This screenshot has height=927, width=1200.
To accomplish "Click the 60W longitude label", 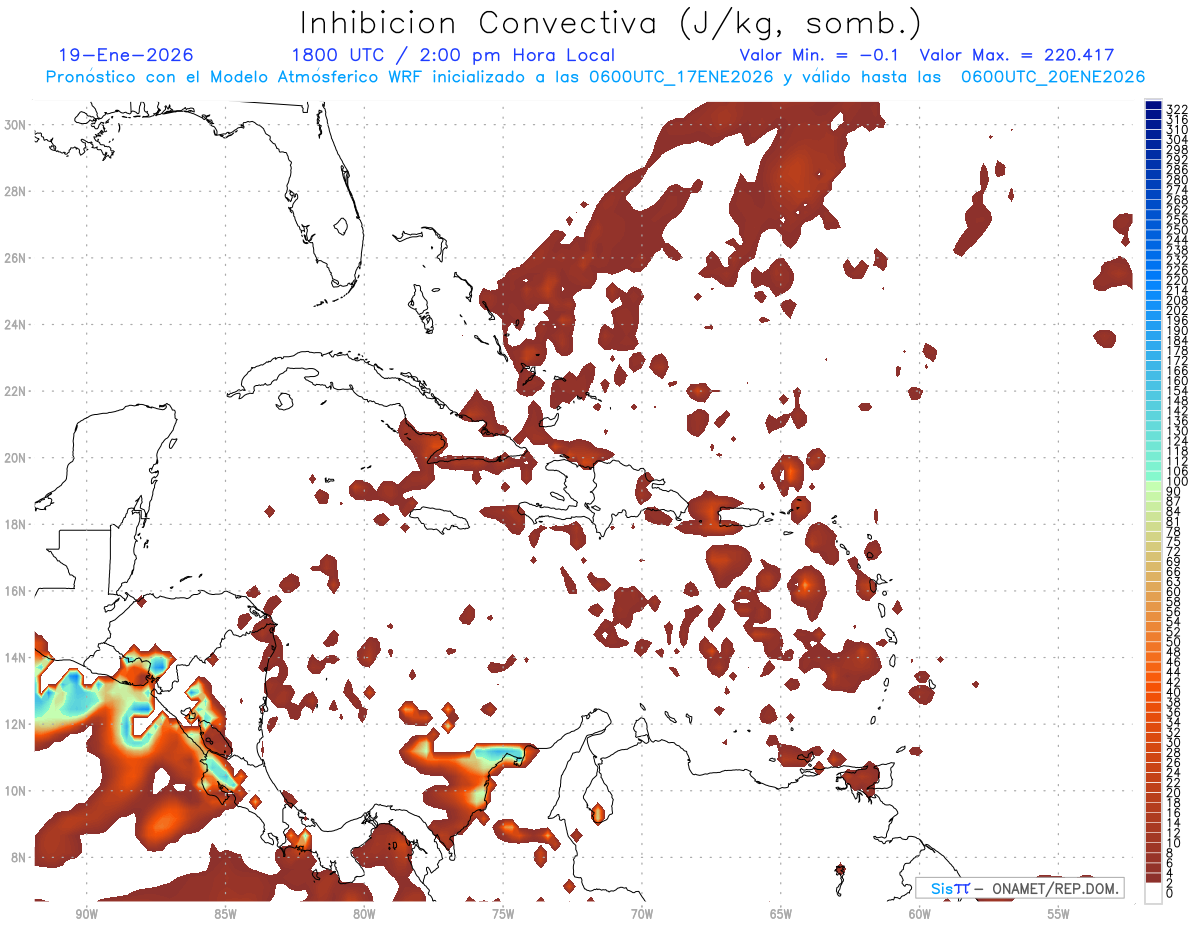I will coord(920,914).
